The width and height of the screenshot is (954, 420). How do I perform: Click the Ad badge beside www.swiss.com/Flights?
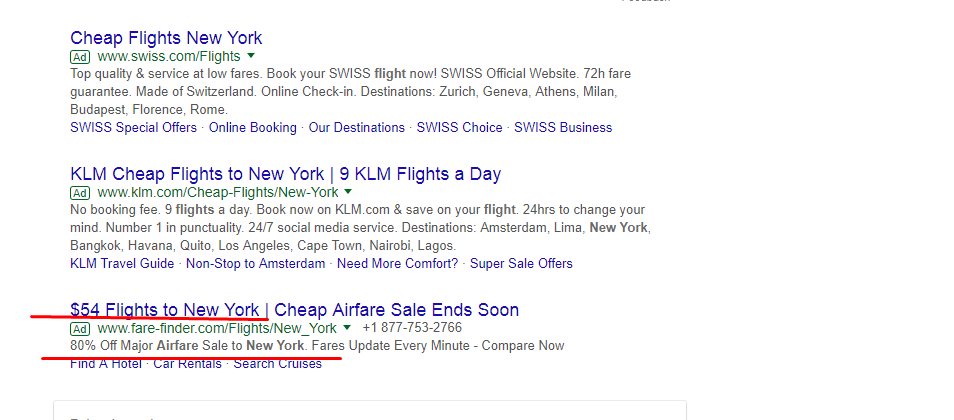pos(80,57)
